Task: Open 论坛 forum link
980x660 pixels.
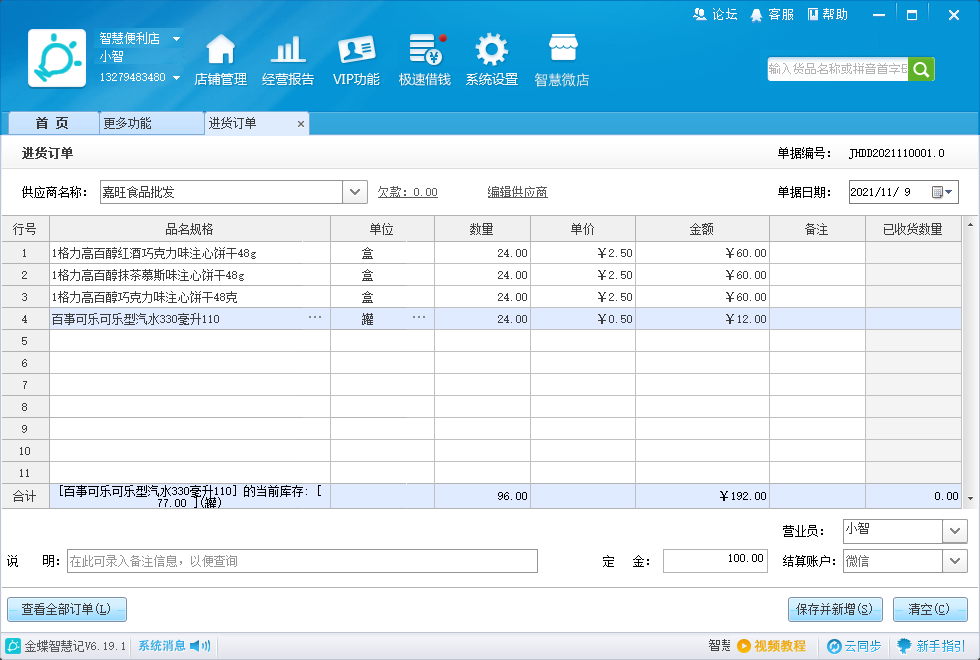Action: click(716, 14)
